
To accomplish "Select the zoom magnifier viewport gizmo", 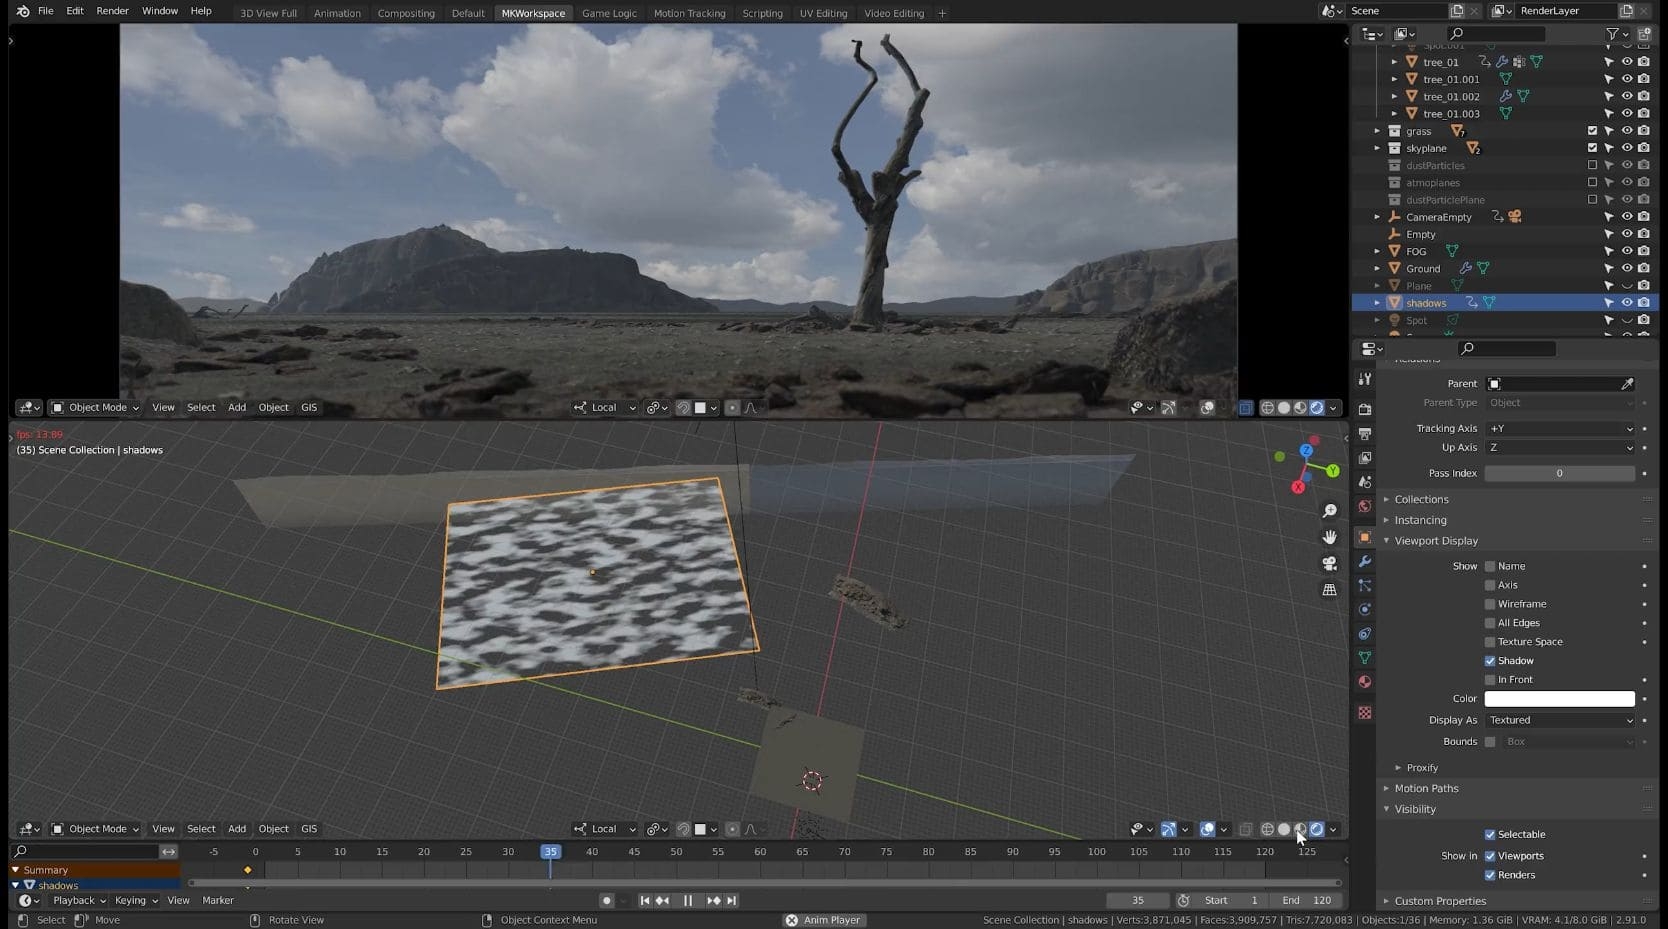I will (1330, 511).
